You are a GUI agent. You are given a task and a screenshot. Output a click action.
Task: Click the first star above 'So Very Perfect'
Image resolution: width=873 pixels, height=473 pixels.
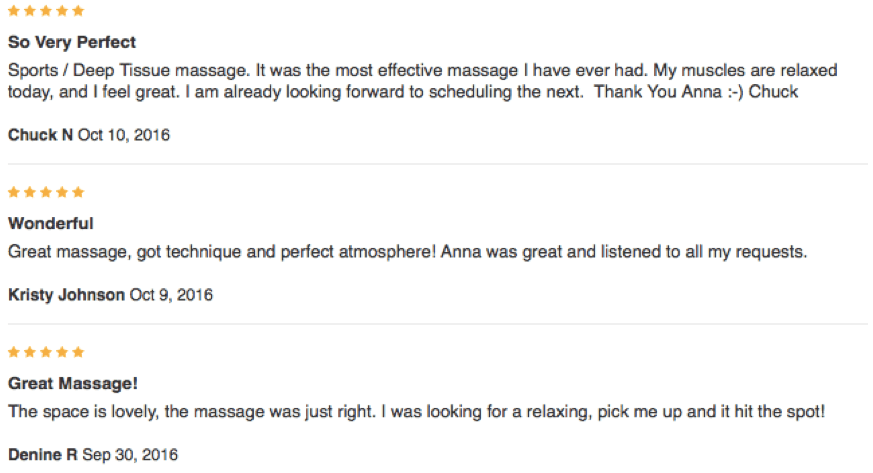coord(14,12)
